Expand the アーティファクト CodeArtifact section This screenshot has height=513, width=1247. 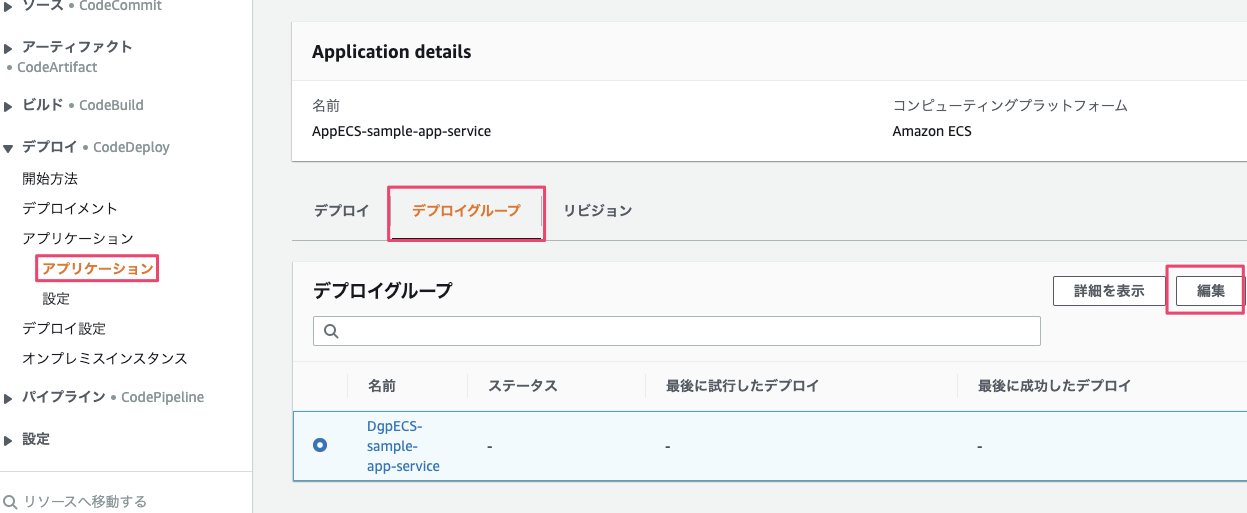pos(9,47)
